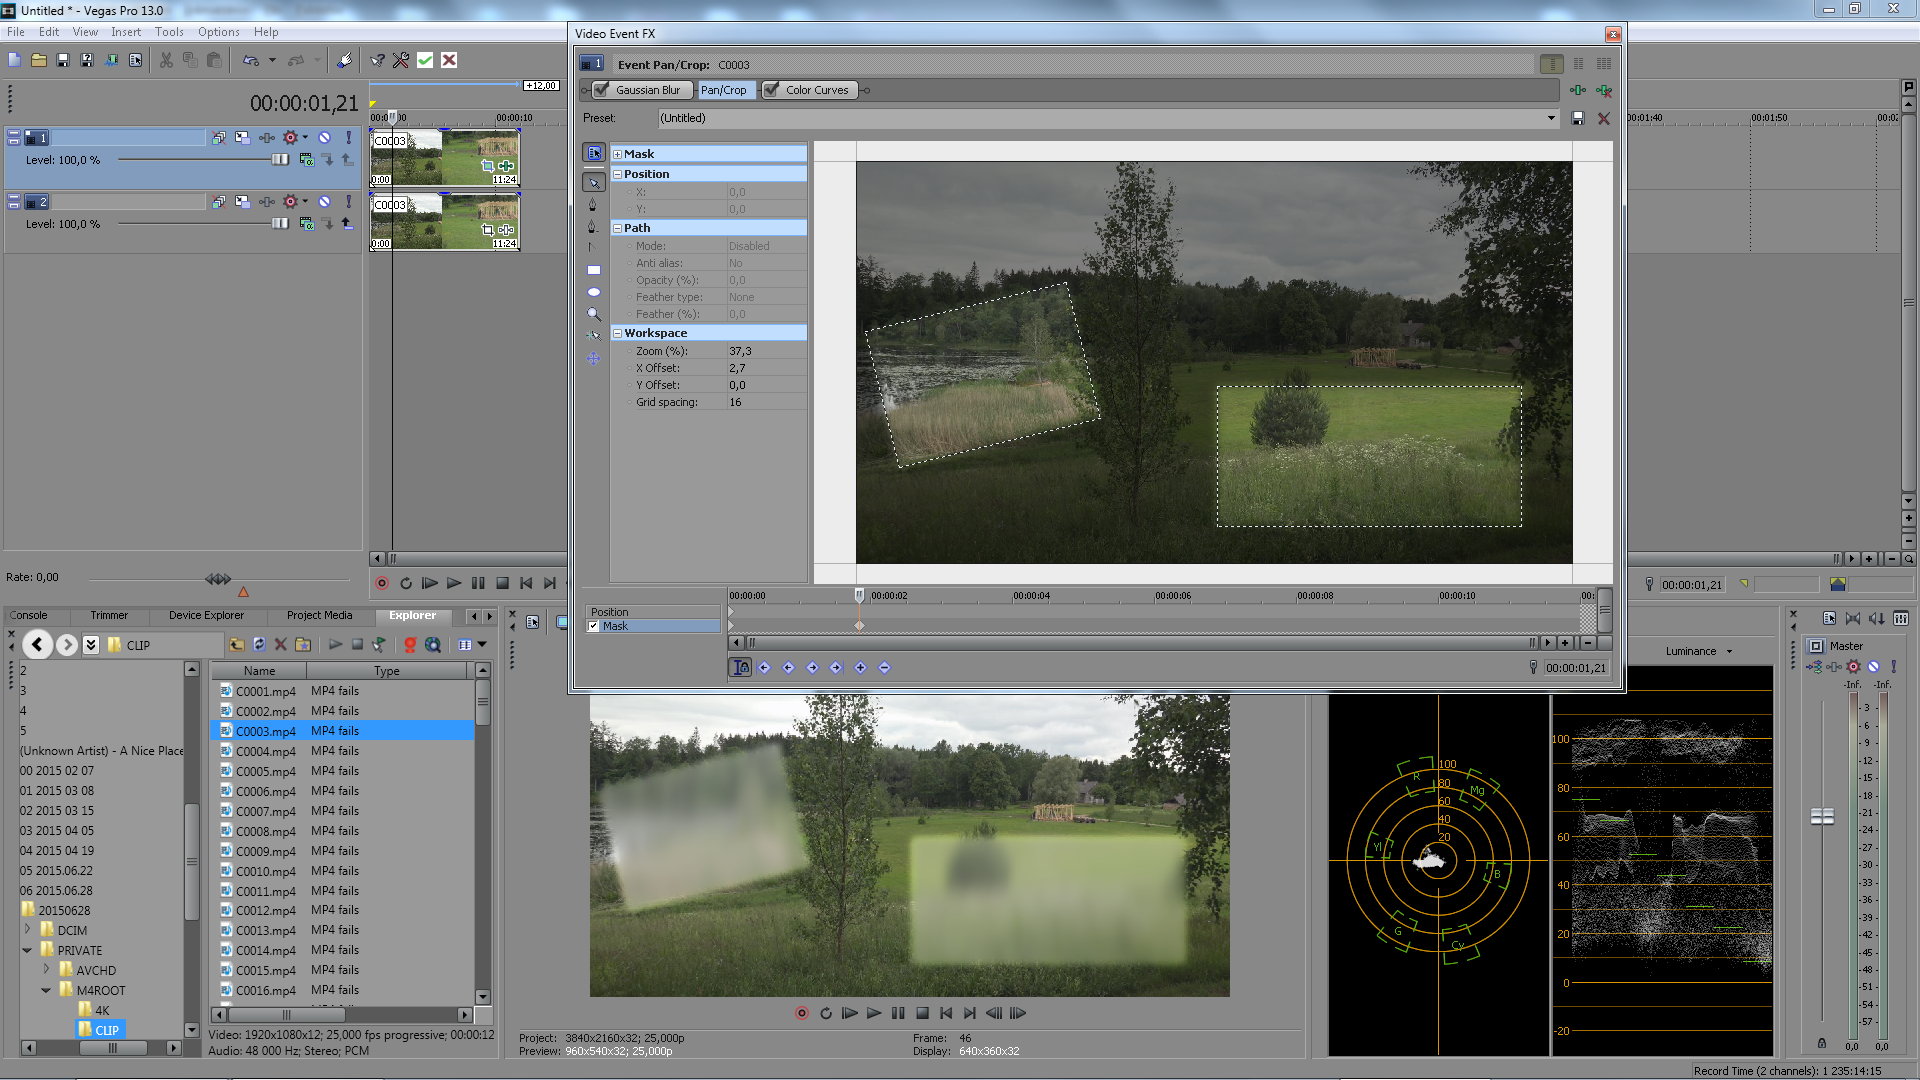The height and width of the screenshot is (1080, 1920).
Task: Disable the Gaussian Blur effect checkbox
Action: click(602, 90)
